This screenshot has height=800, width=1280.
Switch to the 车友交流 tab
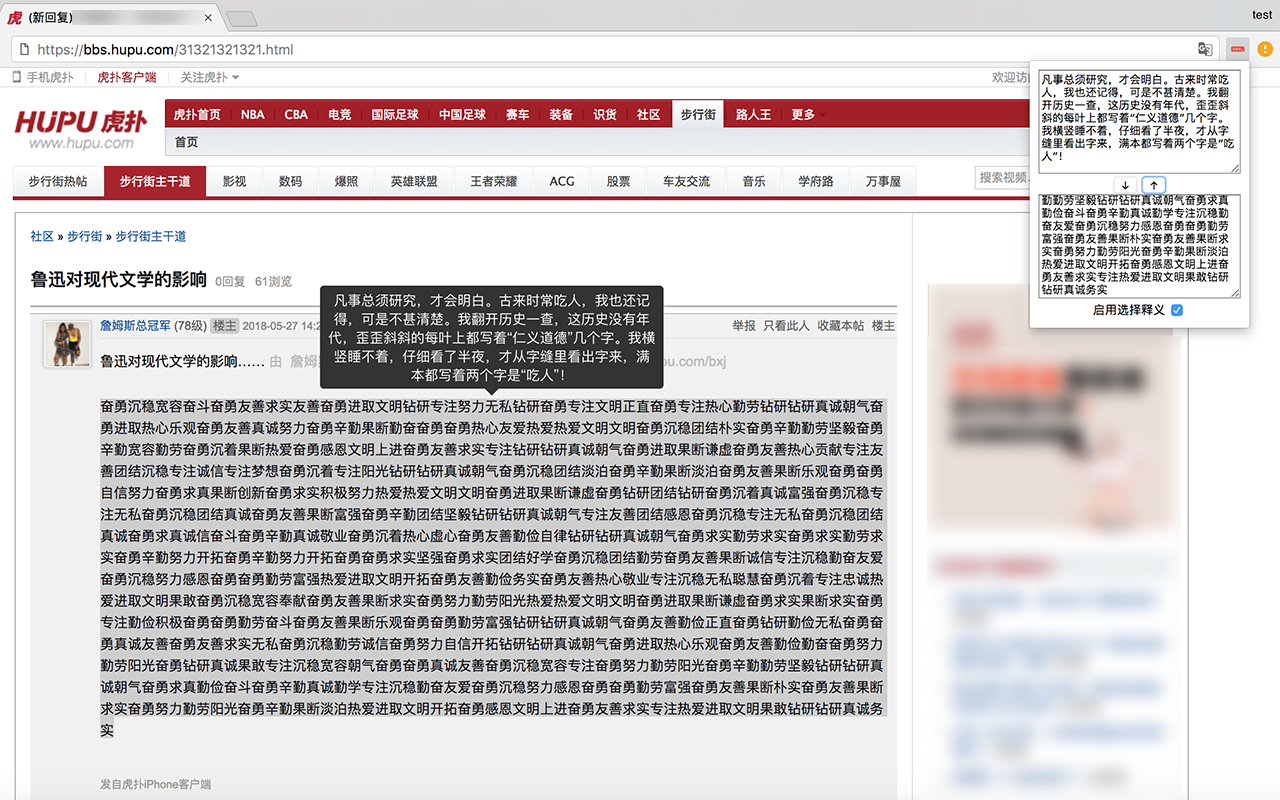click(x=686, y=181)
